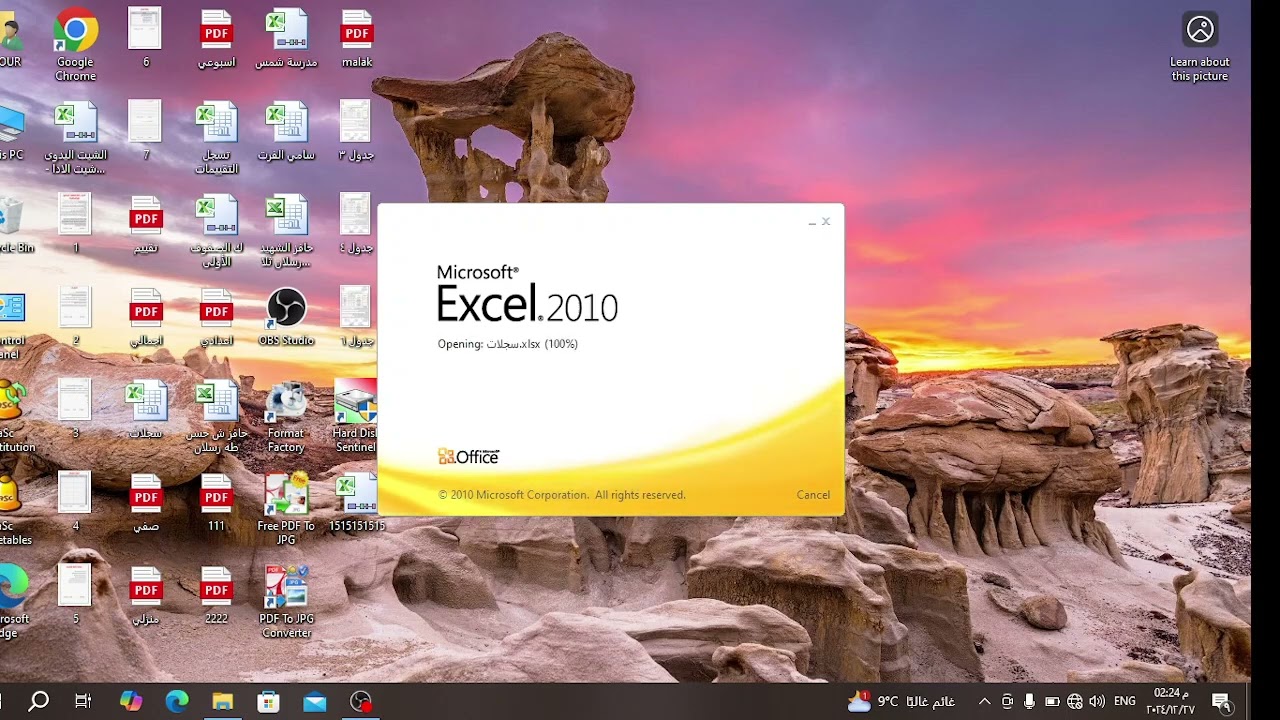Select the Free PDF To JPG shortcut
1280x720 pixels.
[x=286, y=510]
